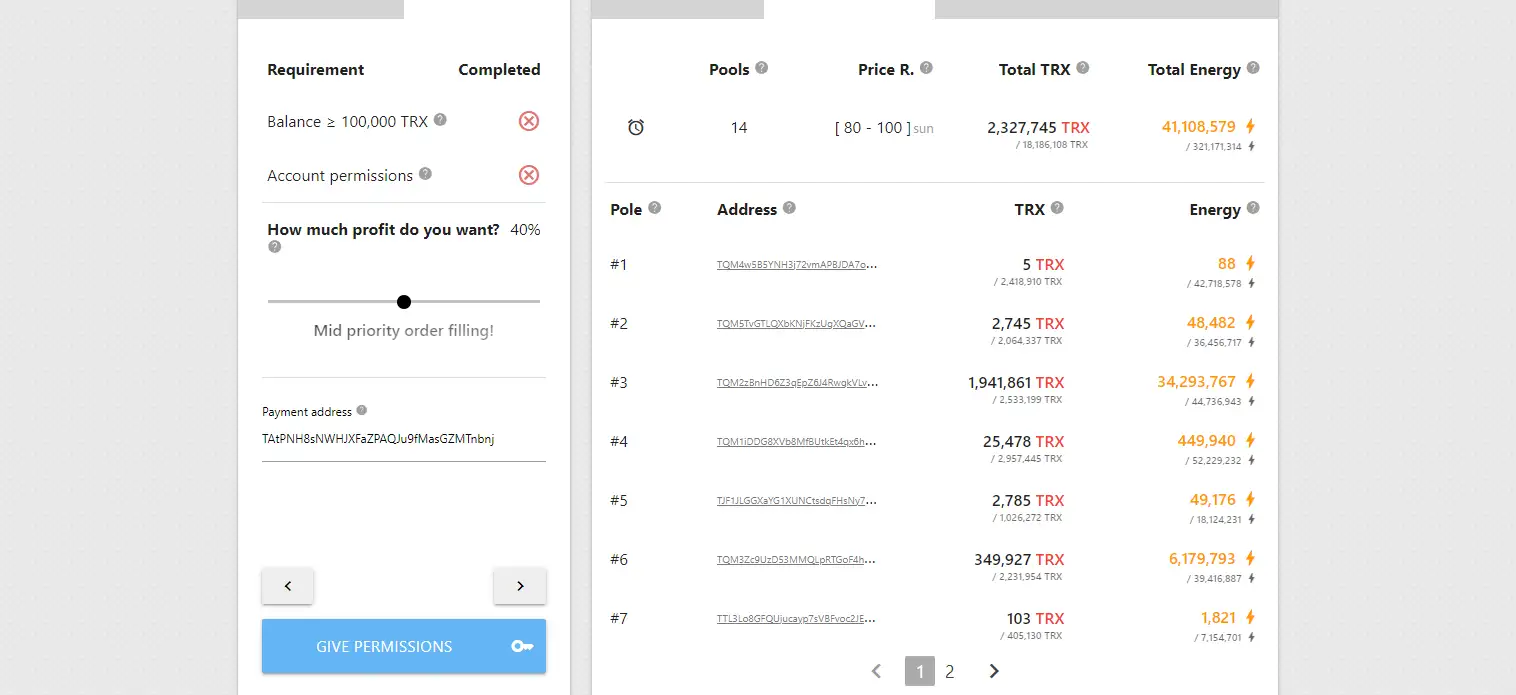Click red X status for Balance requirement
This screenshot has height=695, width=1516.
(x=529, y=121)
